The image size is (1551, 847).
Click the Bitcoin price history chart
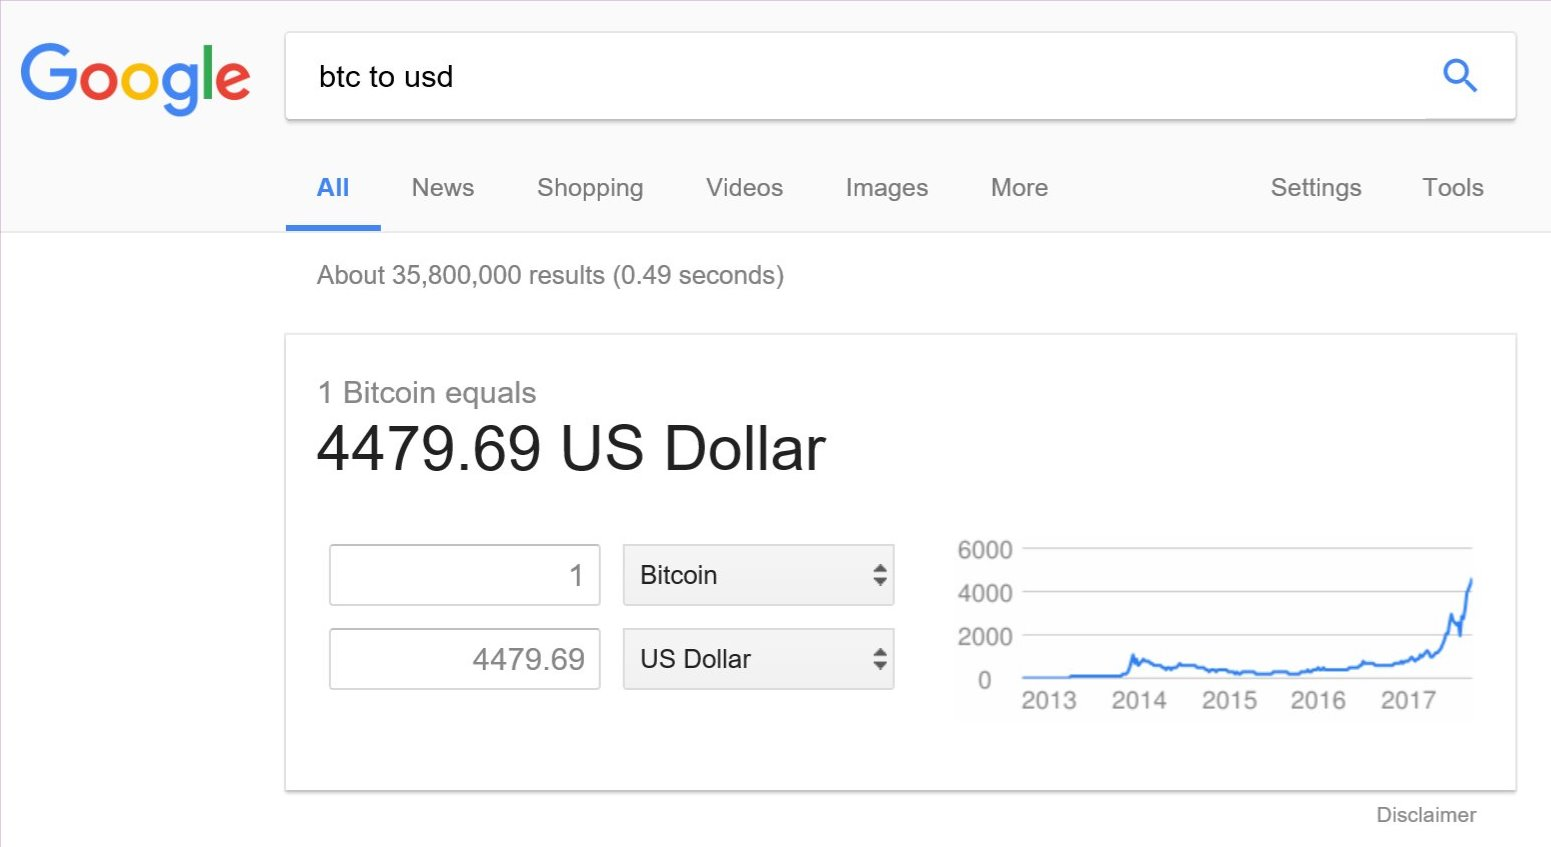(1240, 630)
